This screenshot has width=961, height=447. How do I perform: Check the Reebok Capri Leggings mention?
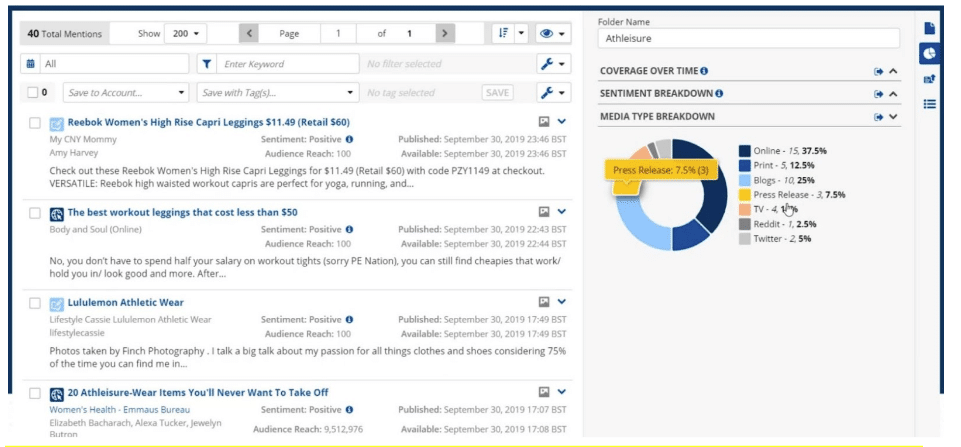pos(35,123)
